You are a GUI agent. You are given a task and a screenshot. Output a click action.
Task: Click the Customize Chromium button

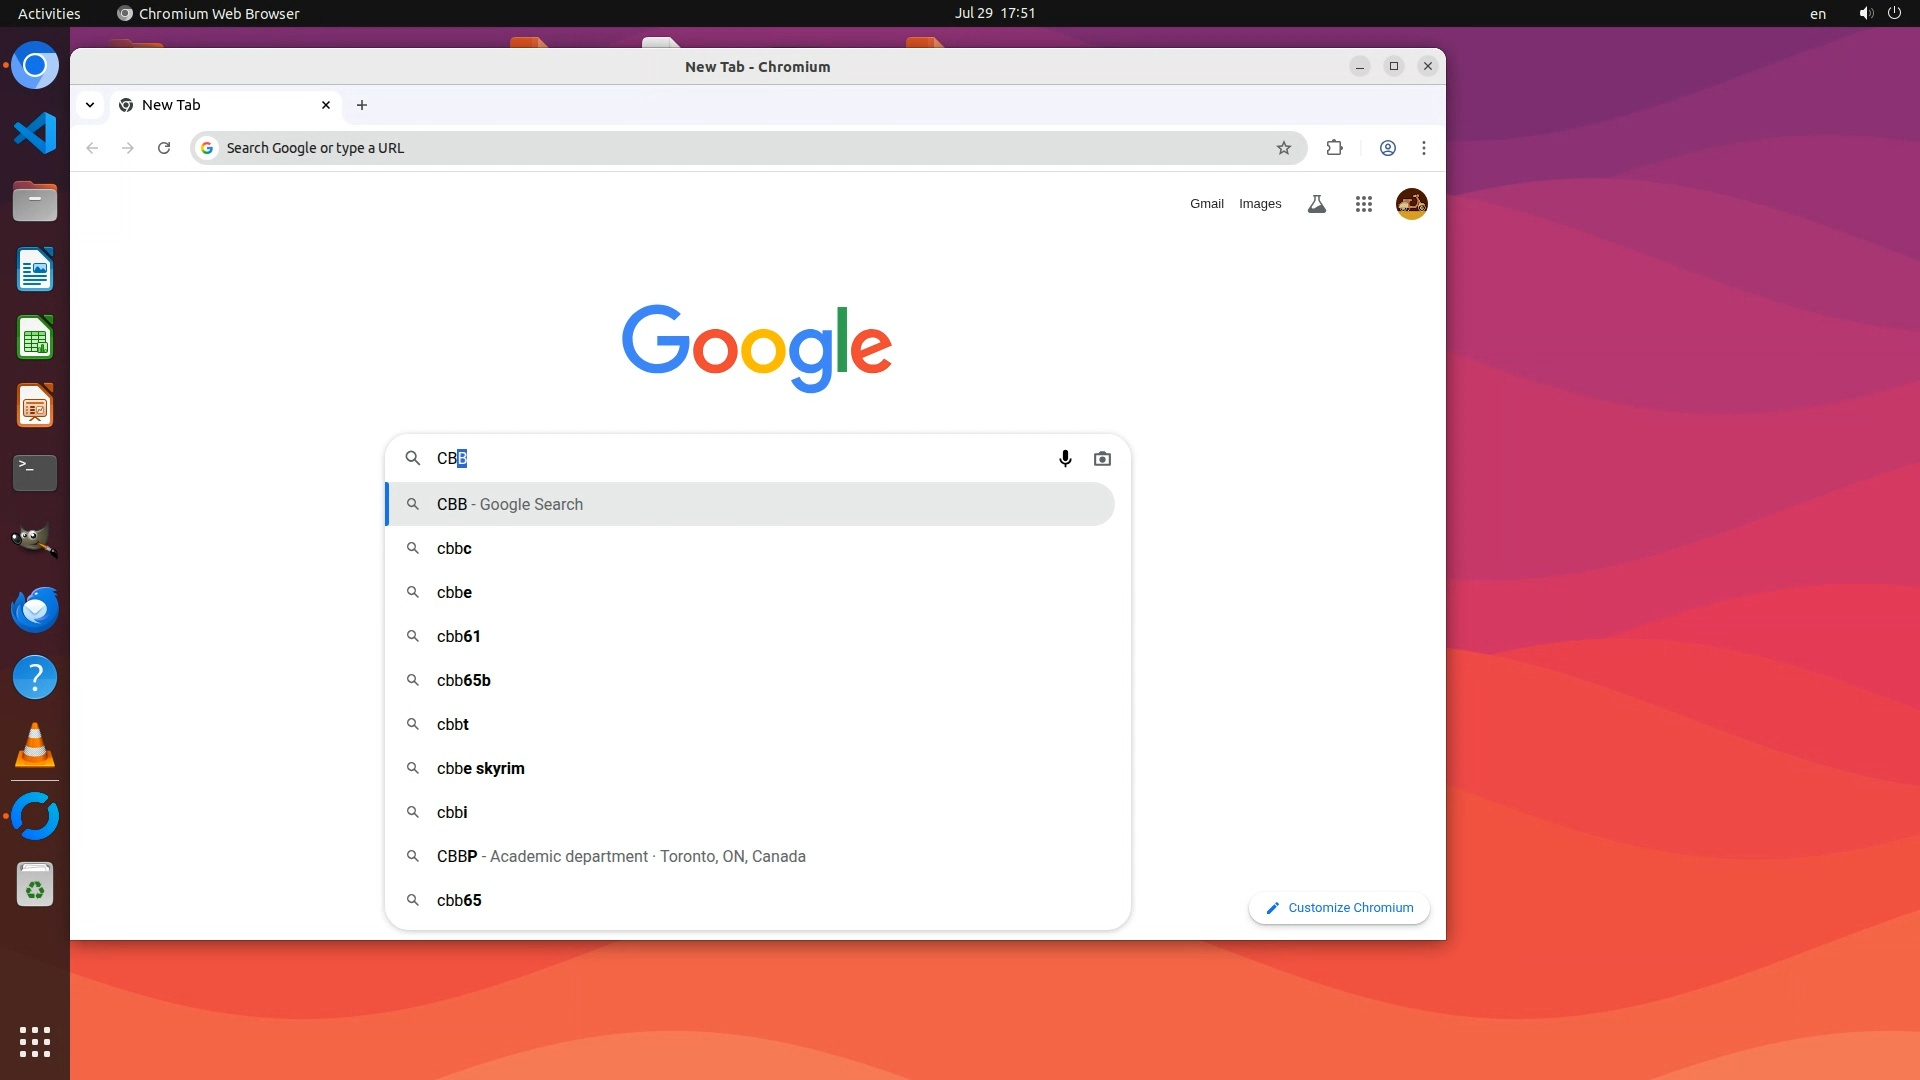point(1339,908)
